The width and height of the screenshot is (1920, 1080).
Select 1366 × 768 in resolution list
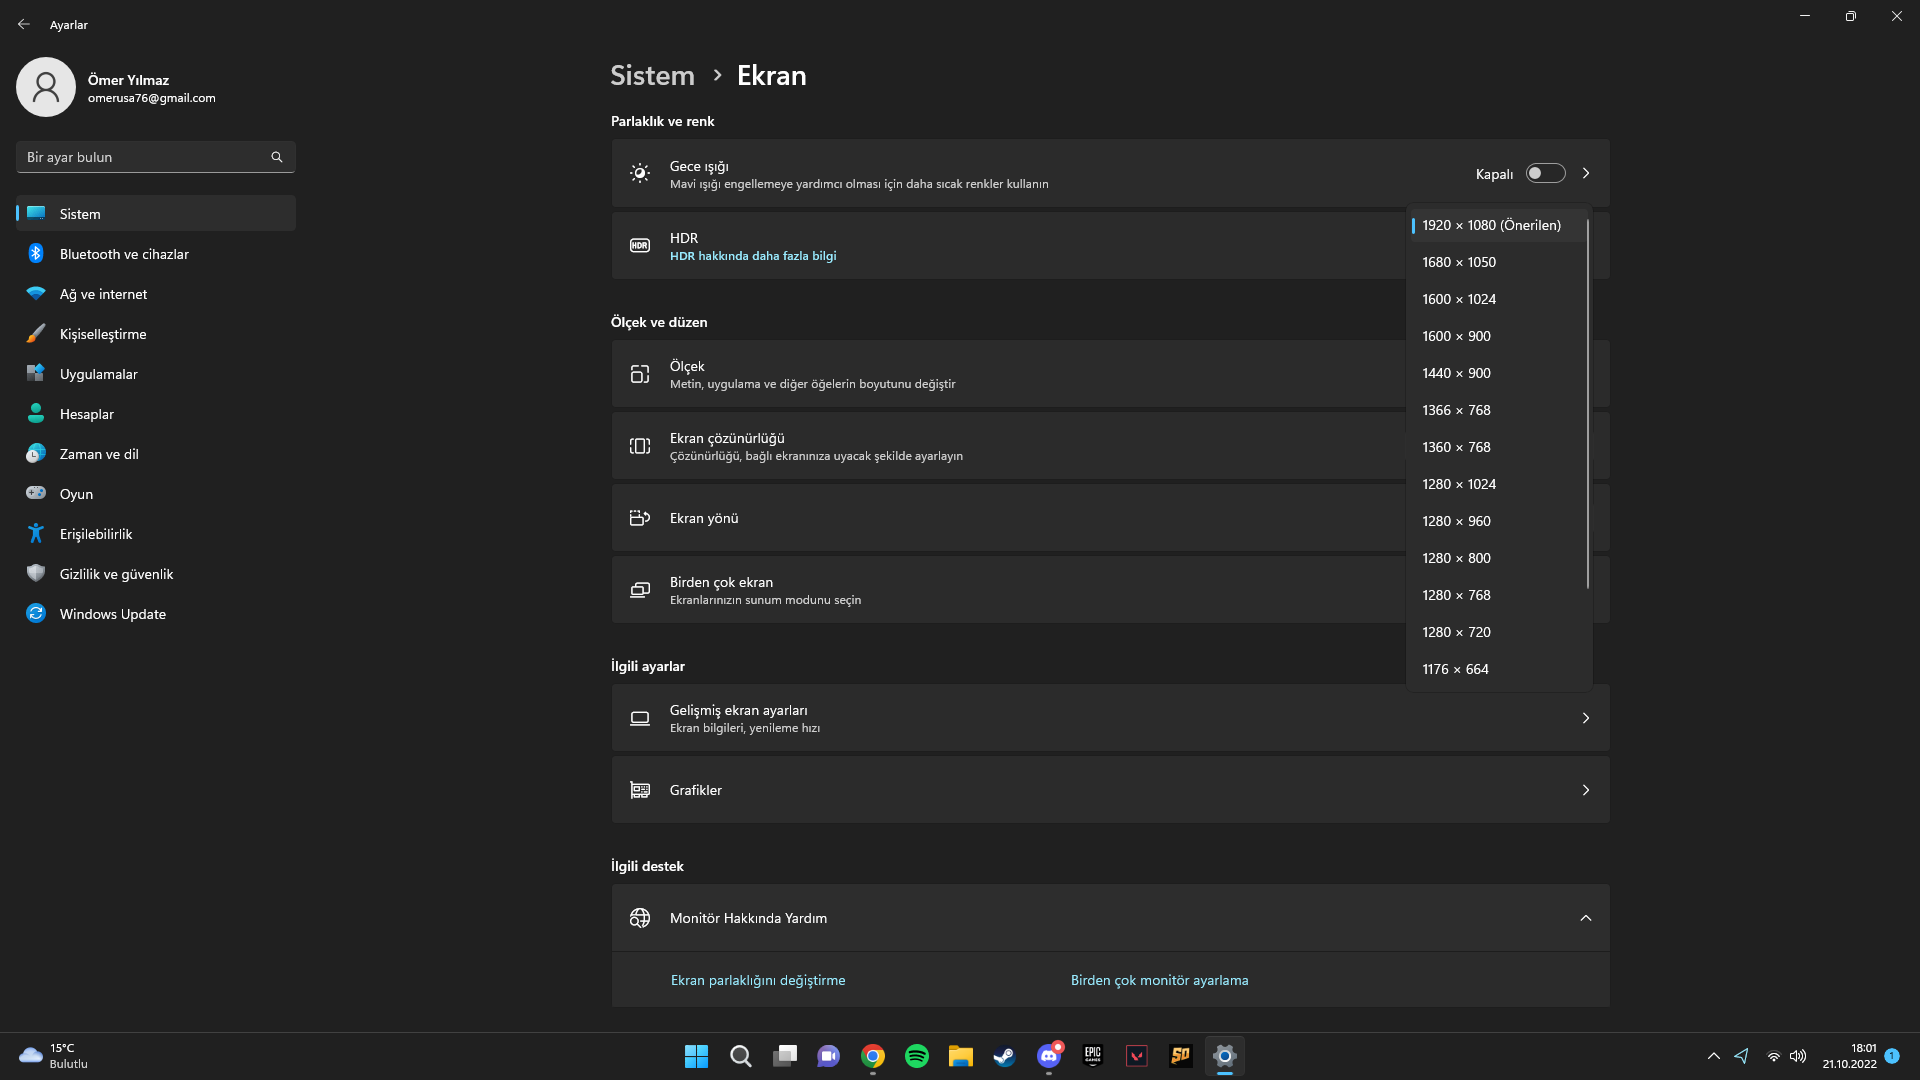point(1456,410)
